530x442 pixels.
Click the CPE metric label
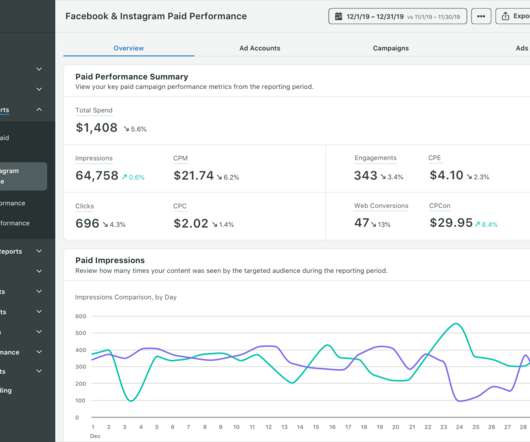[434, 158]
